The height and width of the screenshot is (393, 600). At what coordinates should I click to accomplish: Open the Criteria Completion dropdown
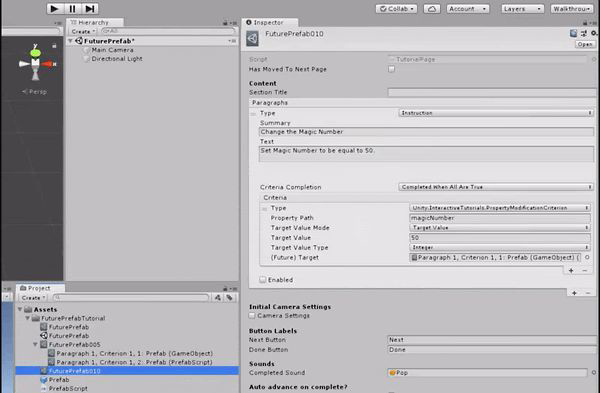click(x=496, y=187)
